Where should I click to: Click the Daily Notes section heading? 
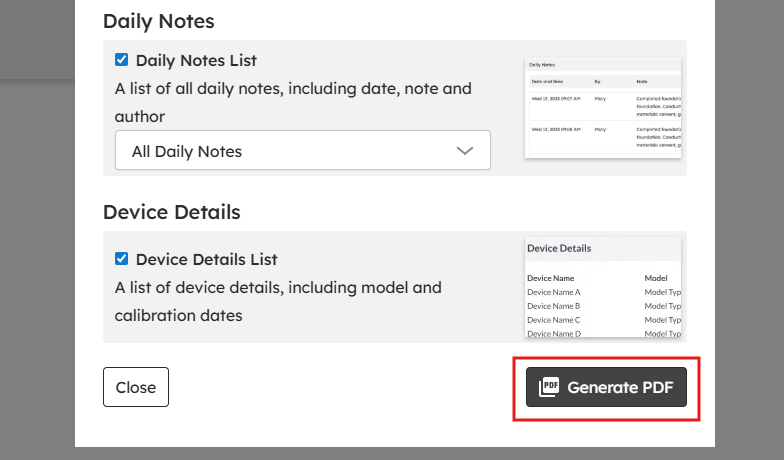158,21
